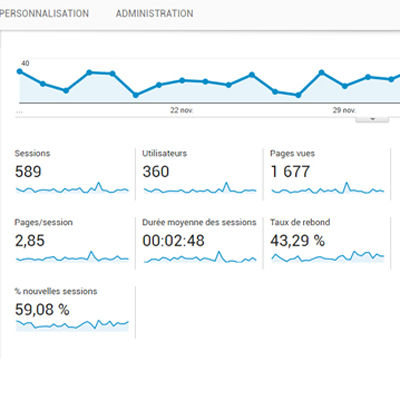Click the 22 nov. date label
Screen dimensions: 400x400
(x=182, y=110)
